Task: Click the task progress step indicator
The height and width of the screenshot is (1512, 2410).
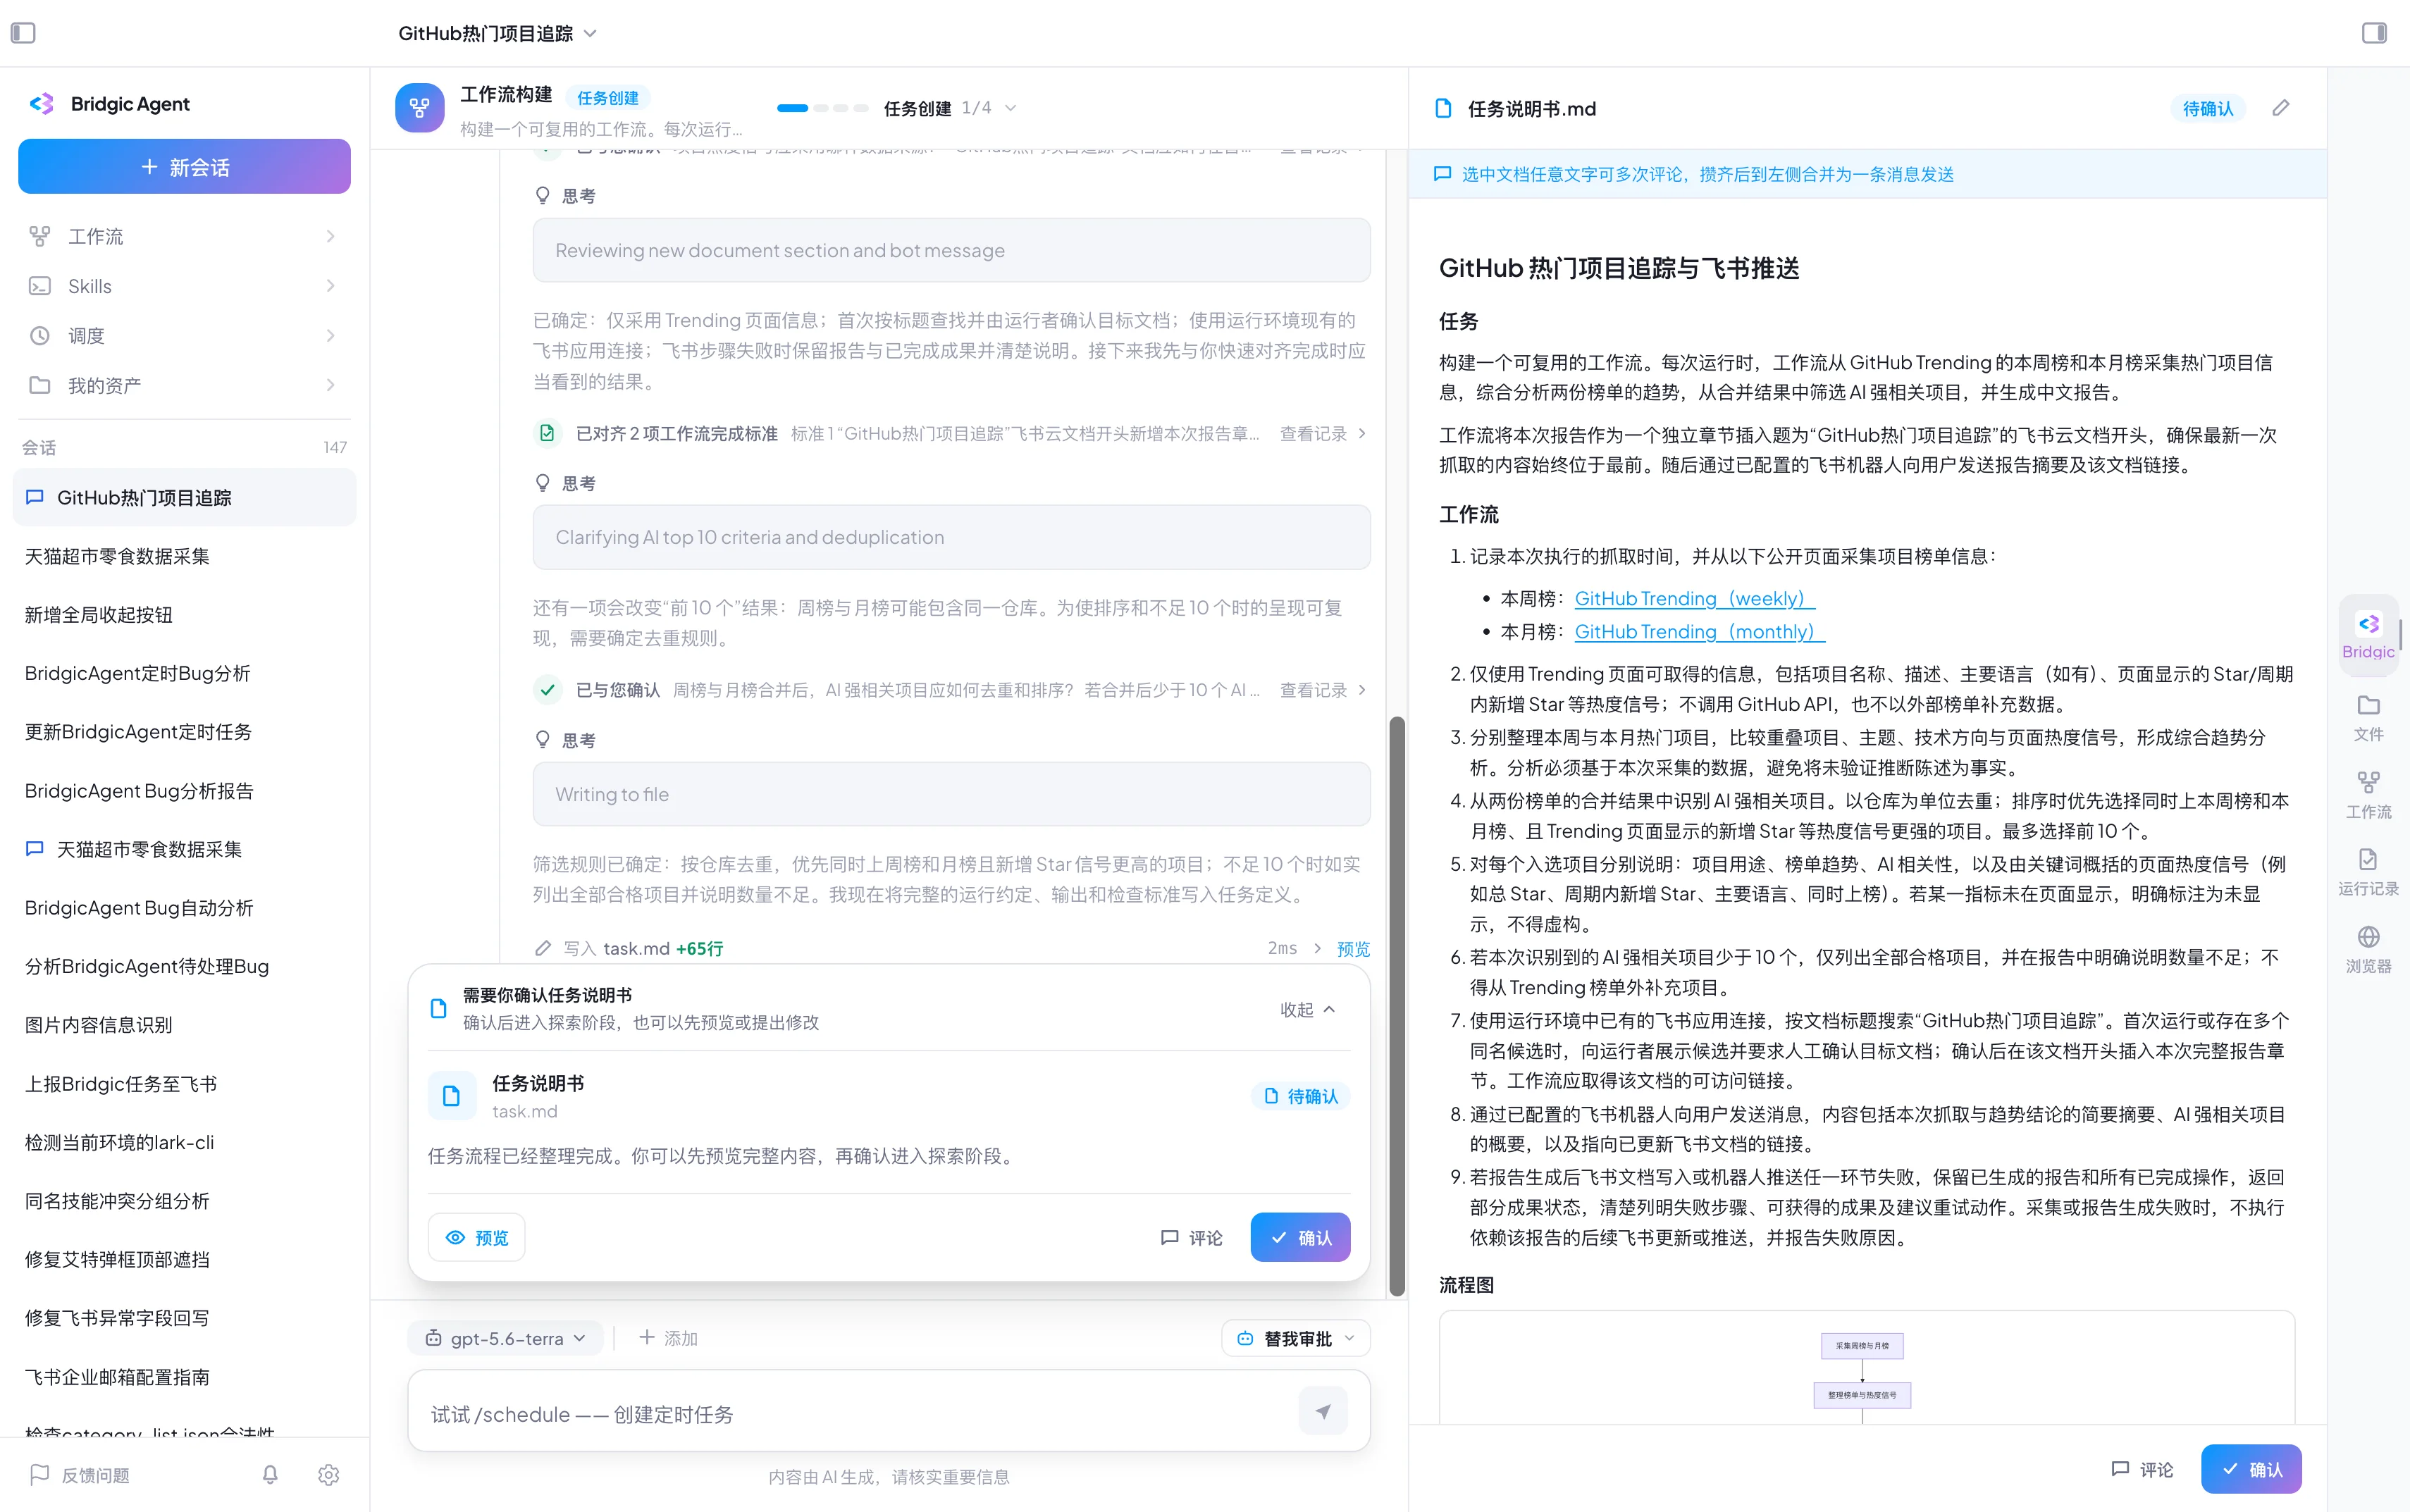Action: tap(822, 108)
